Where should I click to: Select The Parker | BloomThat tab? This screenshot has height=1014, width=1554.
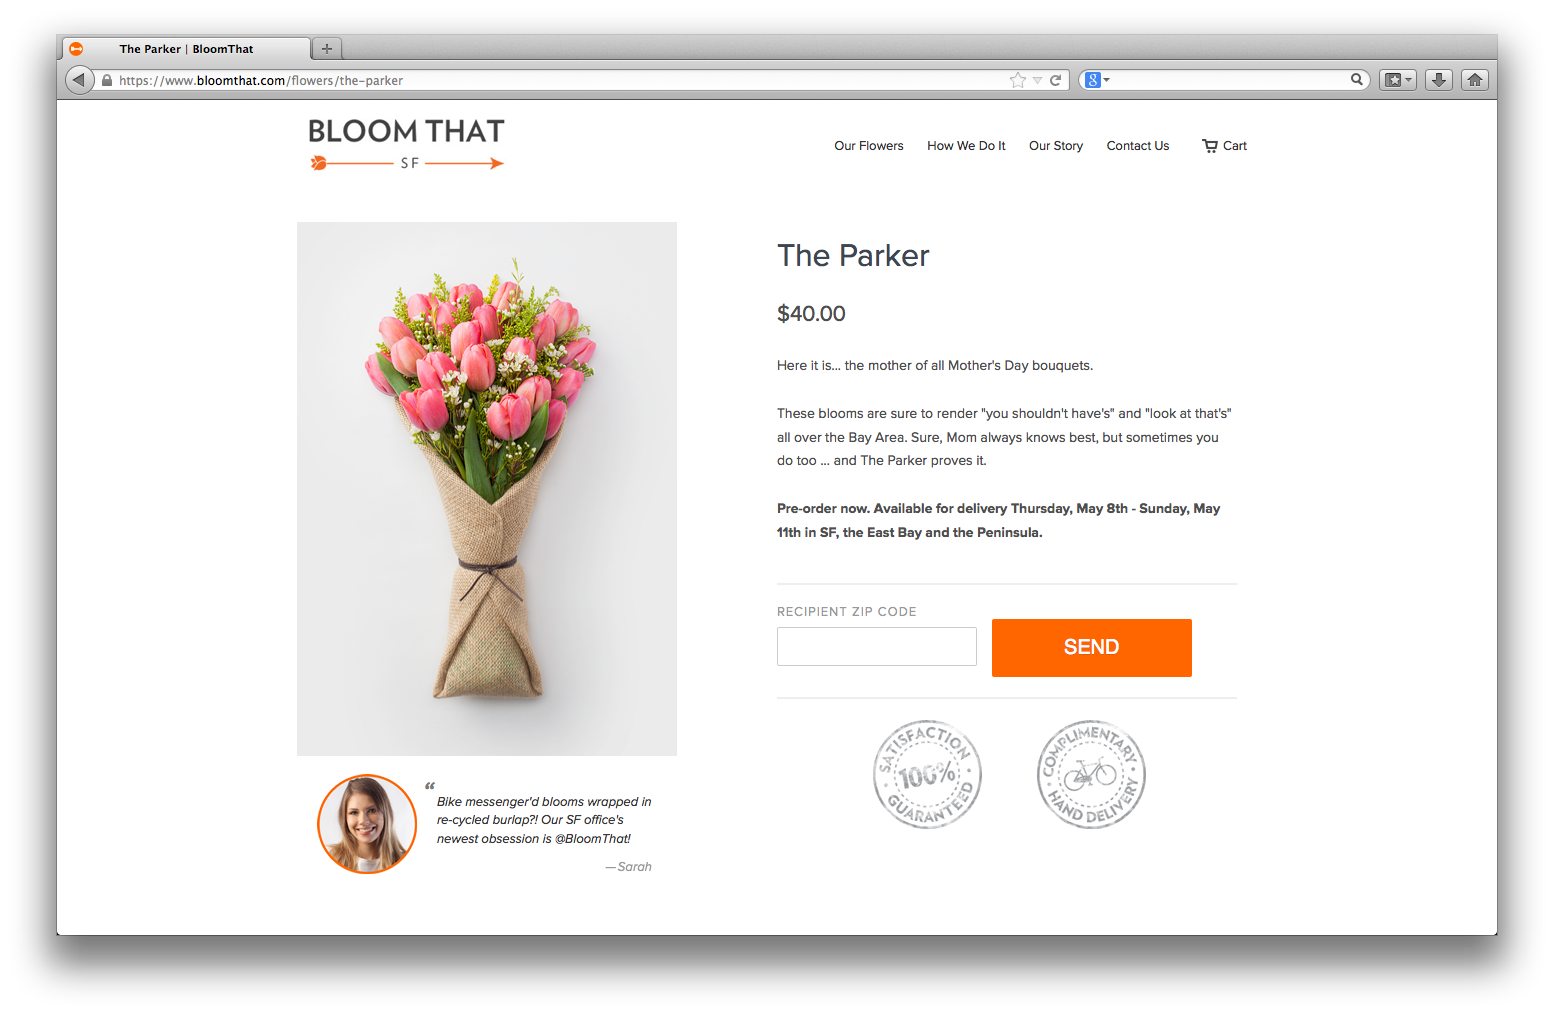186,48
